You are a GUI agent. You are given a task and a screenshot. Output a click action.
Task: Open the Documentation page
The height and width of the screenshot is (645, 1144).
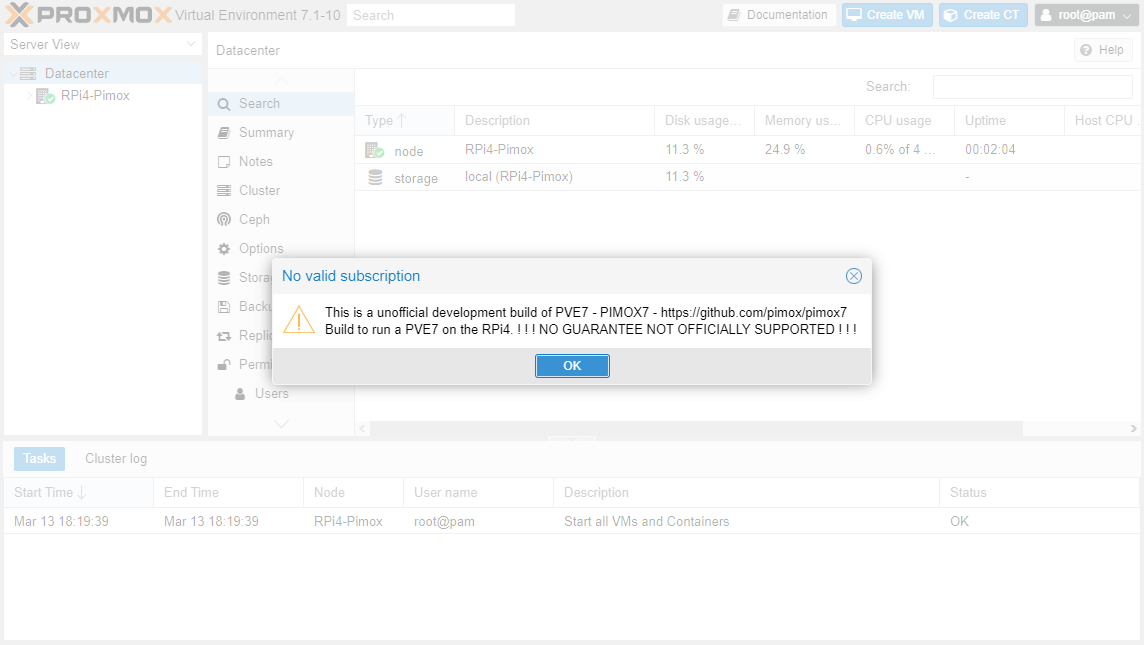(778, 15)
